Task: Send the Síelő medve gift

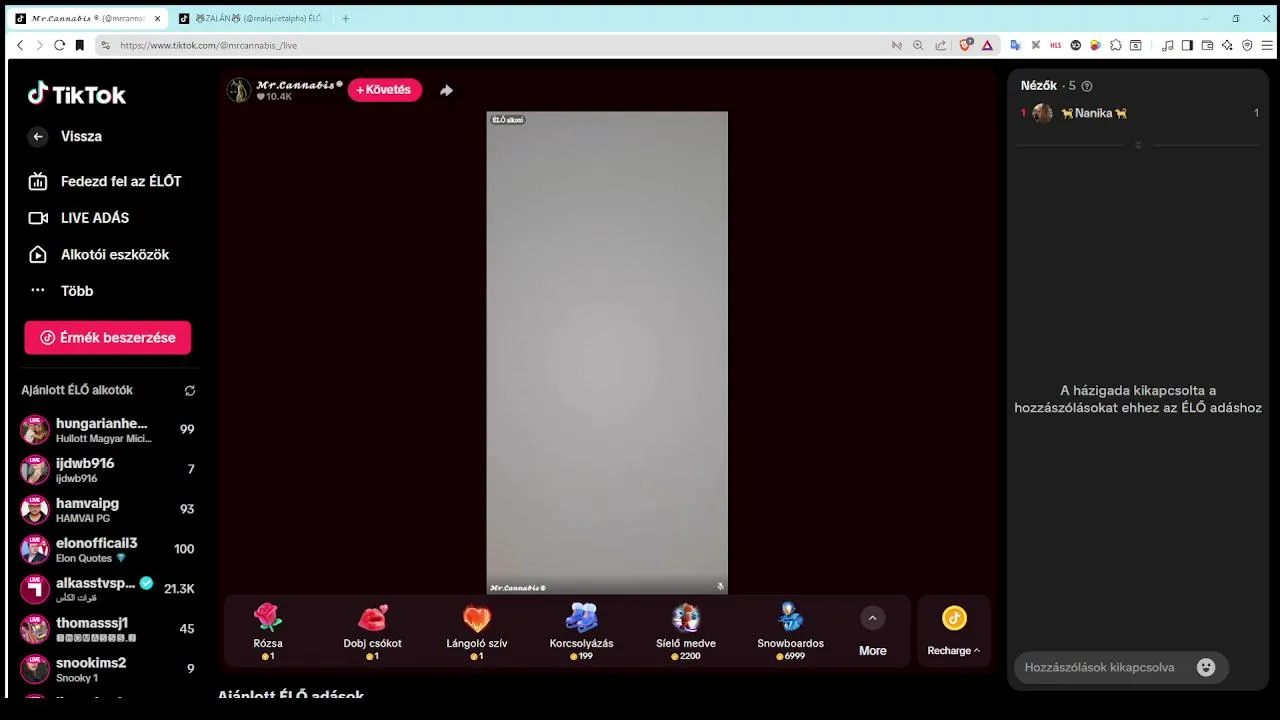Action: click(x=686, y=631)
